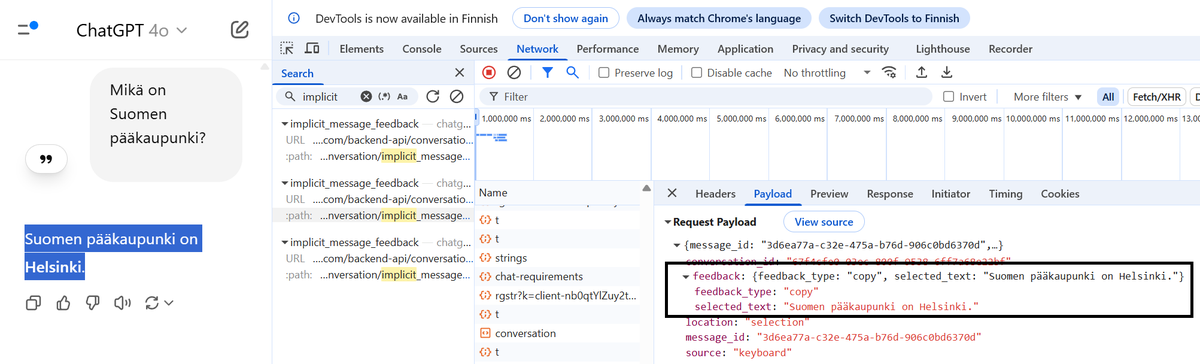Collapse the feedback object in payload
This screenshot has height=364, width=1200.
click(686, 276)
